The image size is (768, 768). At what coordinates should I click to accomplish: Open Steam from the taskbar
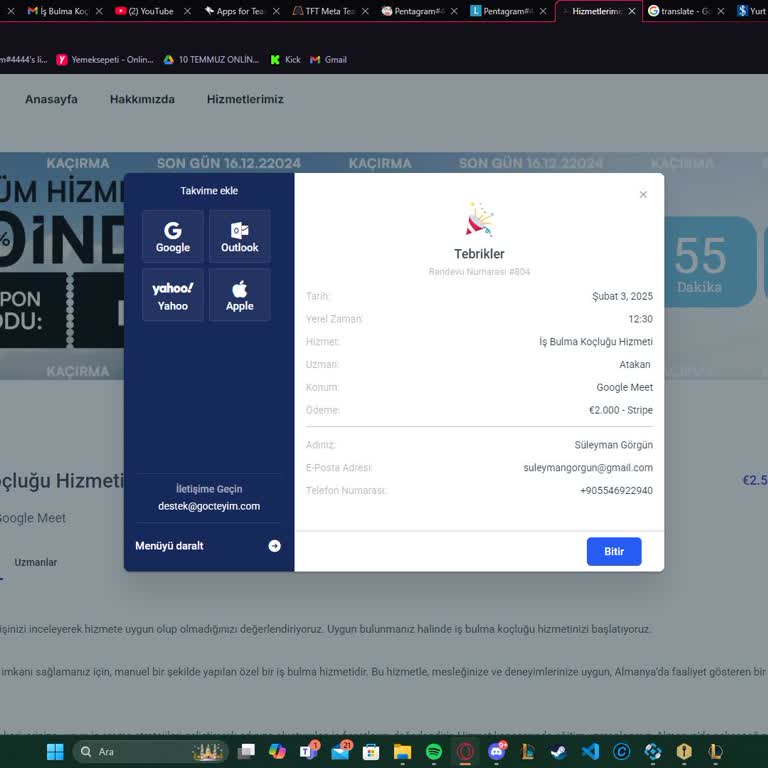[x=558, y=751]
